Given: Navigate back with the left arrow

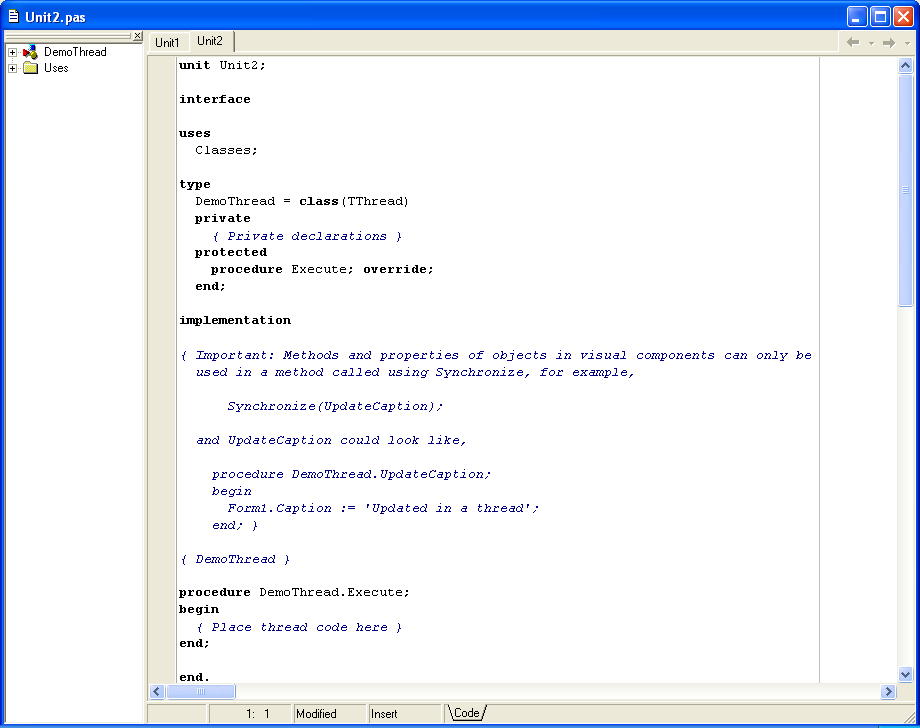Looking at the screenshot, I should tap(853, 42).
